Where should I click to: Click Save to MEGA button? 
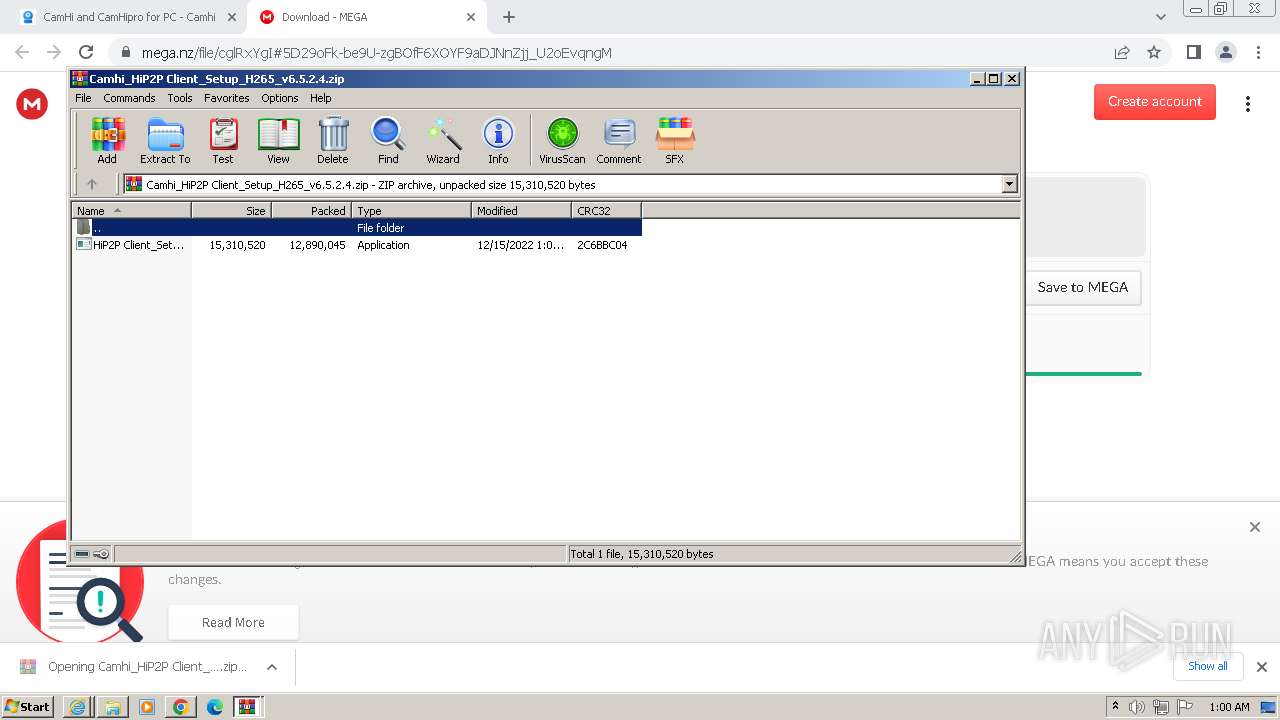(1083, 287)
